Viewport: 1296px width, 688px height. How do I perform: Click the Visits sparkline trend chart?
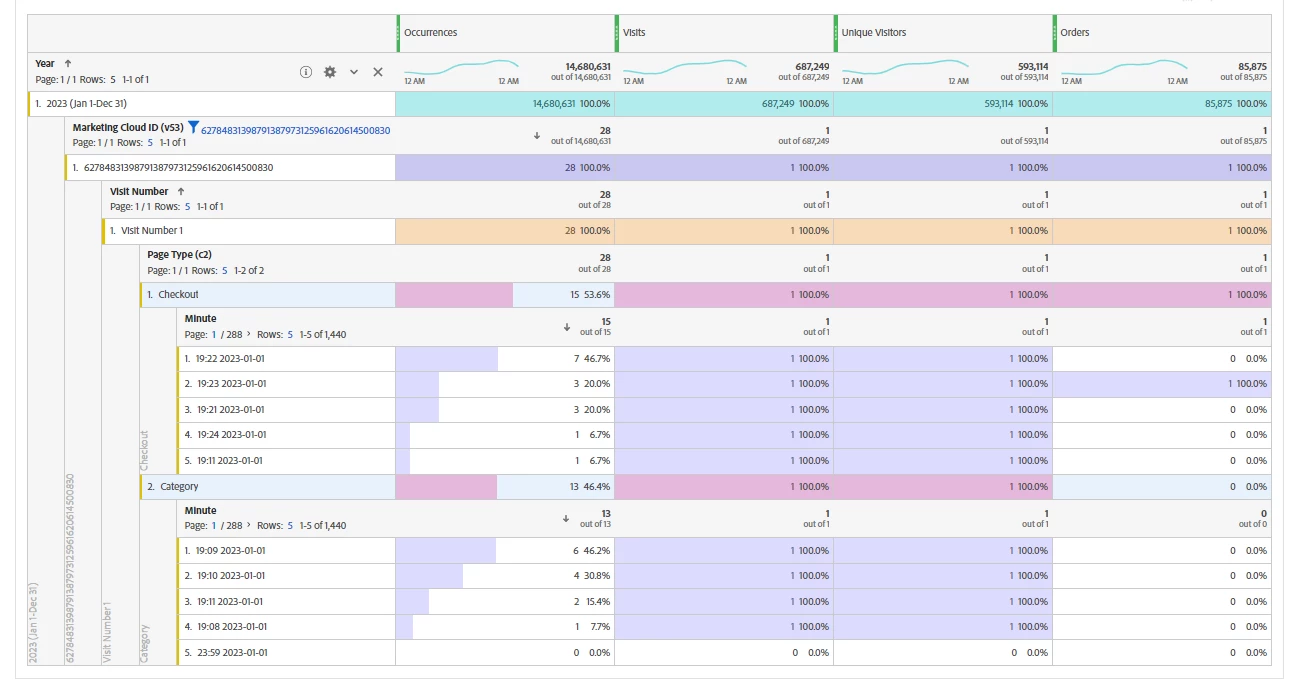[x=684, y=69]
